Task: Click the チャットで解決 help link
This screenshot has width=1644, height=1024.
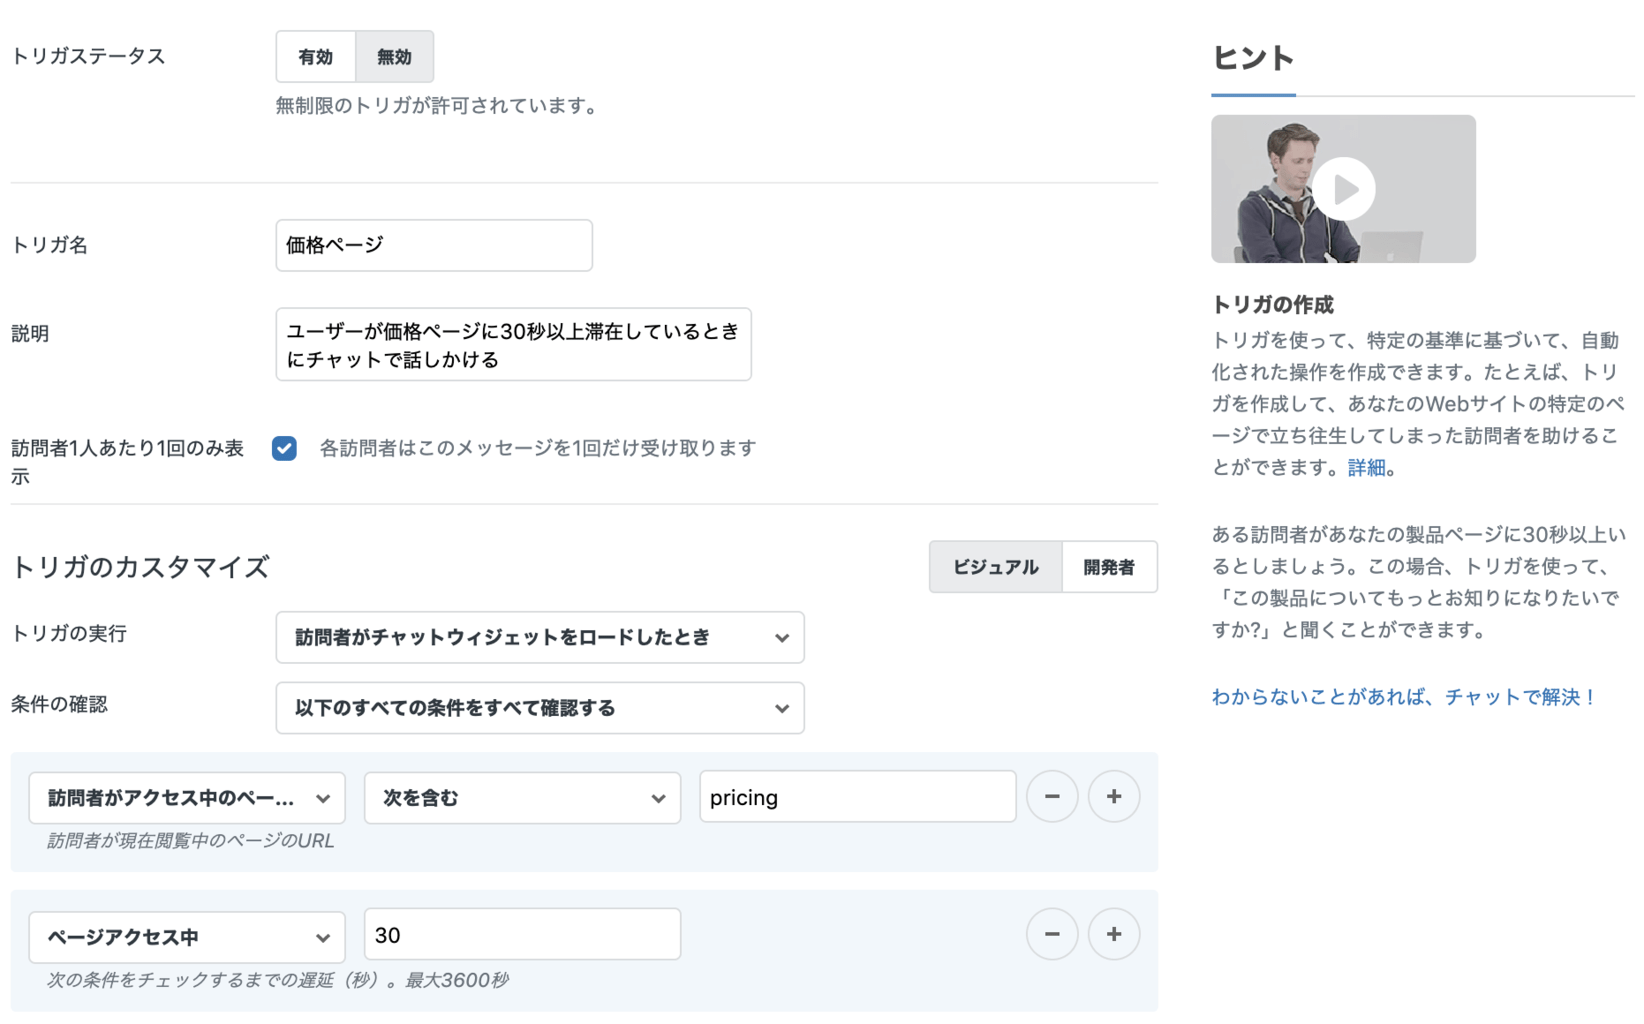Action: pyautogui.click(x=1403, y=697)
